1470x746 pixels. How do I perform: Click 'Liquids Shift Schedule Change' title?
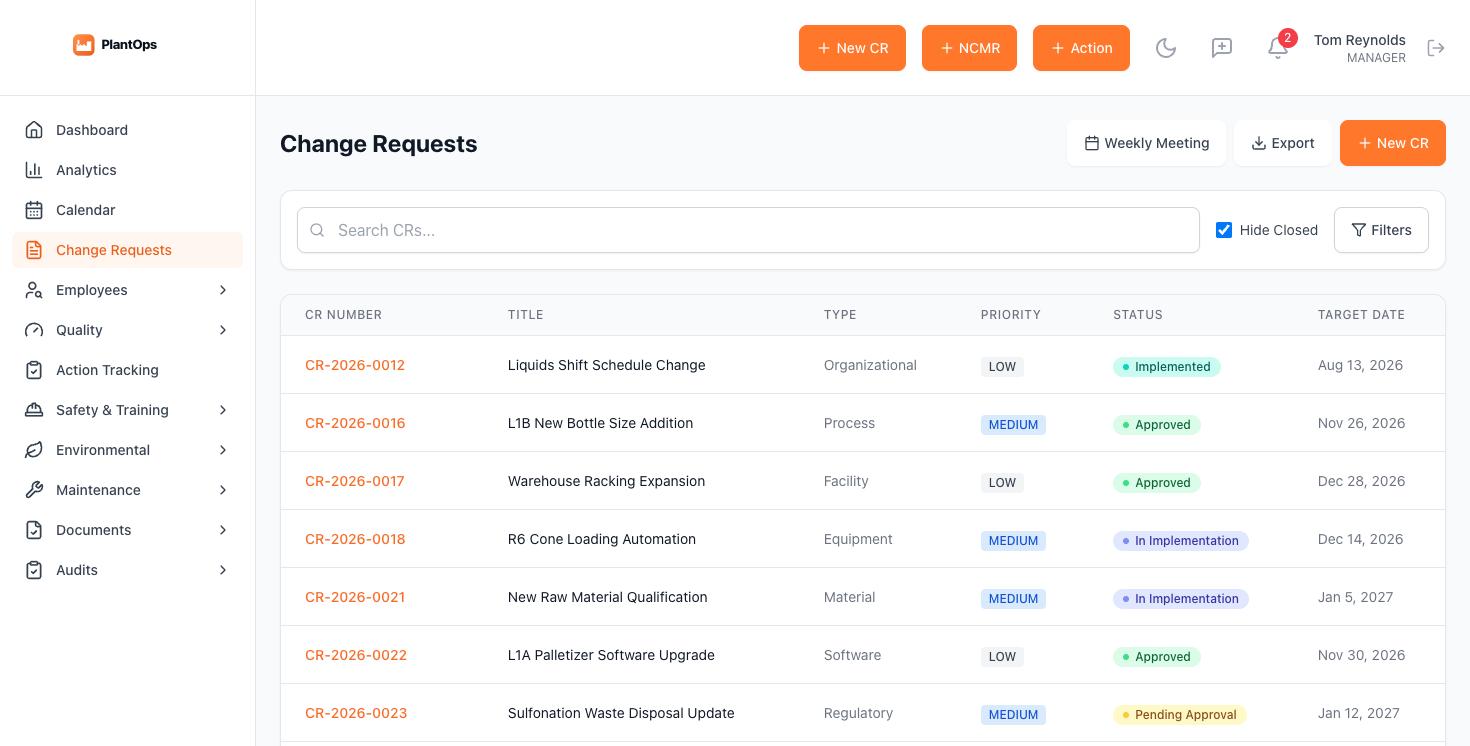pos(607,365)
